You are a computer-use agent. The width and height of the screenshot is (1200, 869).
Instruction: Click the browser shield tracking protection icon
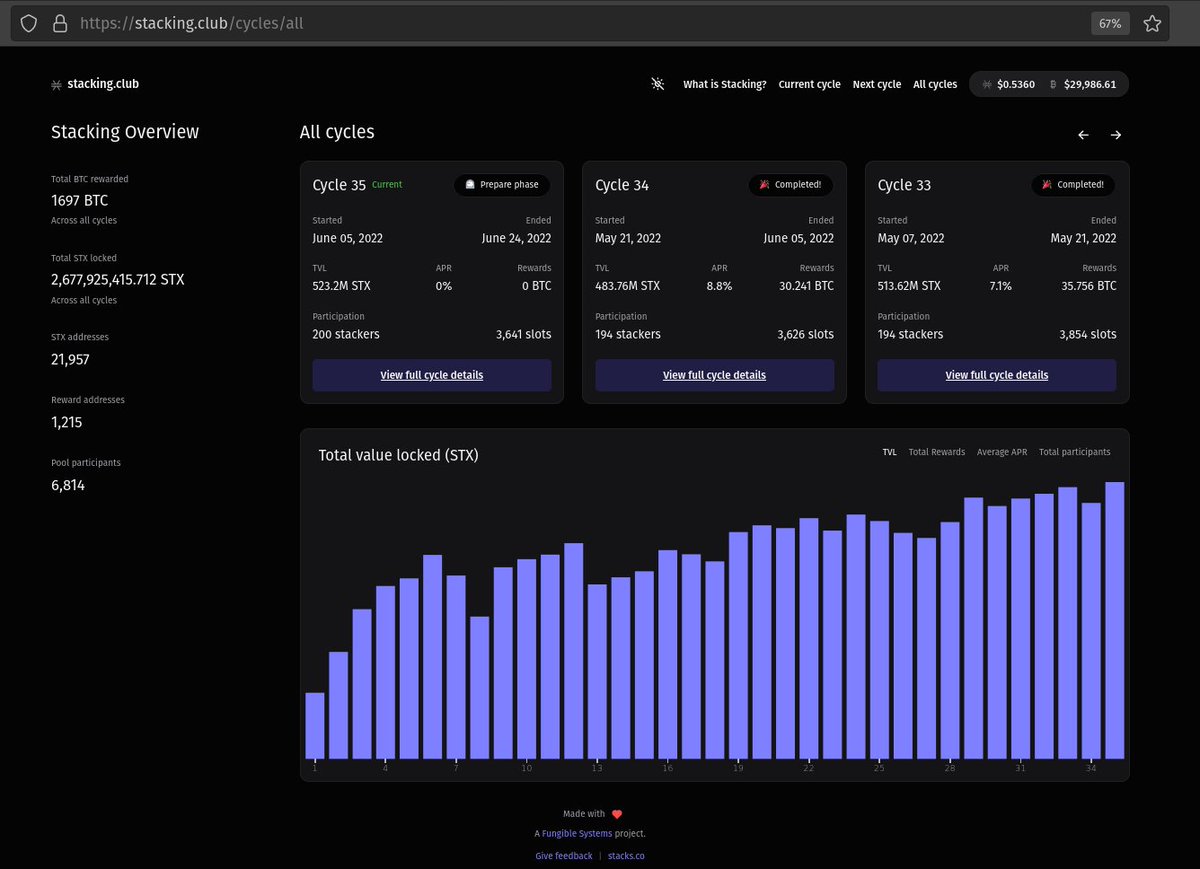[29, 22]
